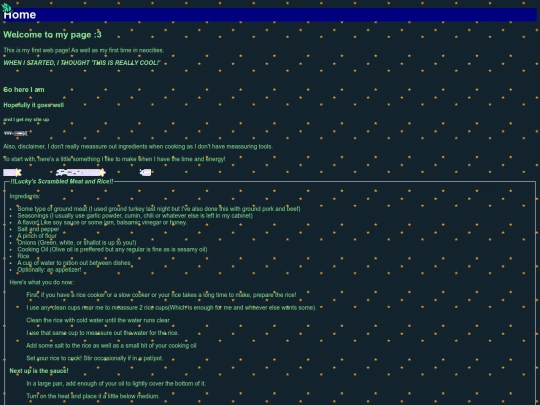Click the 'A flavor! Like soy sauce' list item
Viewport: 540px width, 405px height.
[102, 222]
